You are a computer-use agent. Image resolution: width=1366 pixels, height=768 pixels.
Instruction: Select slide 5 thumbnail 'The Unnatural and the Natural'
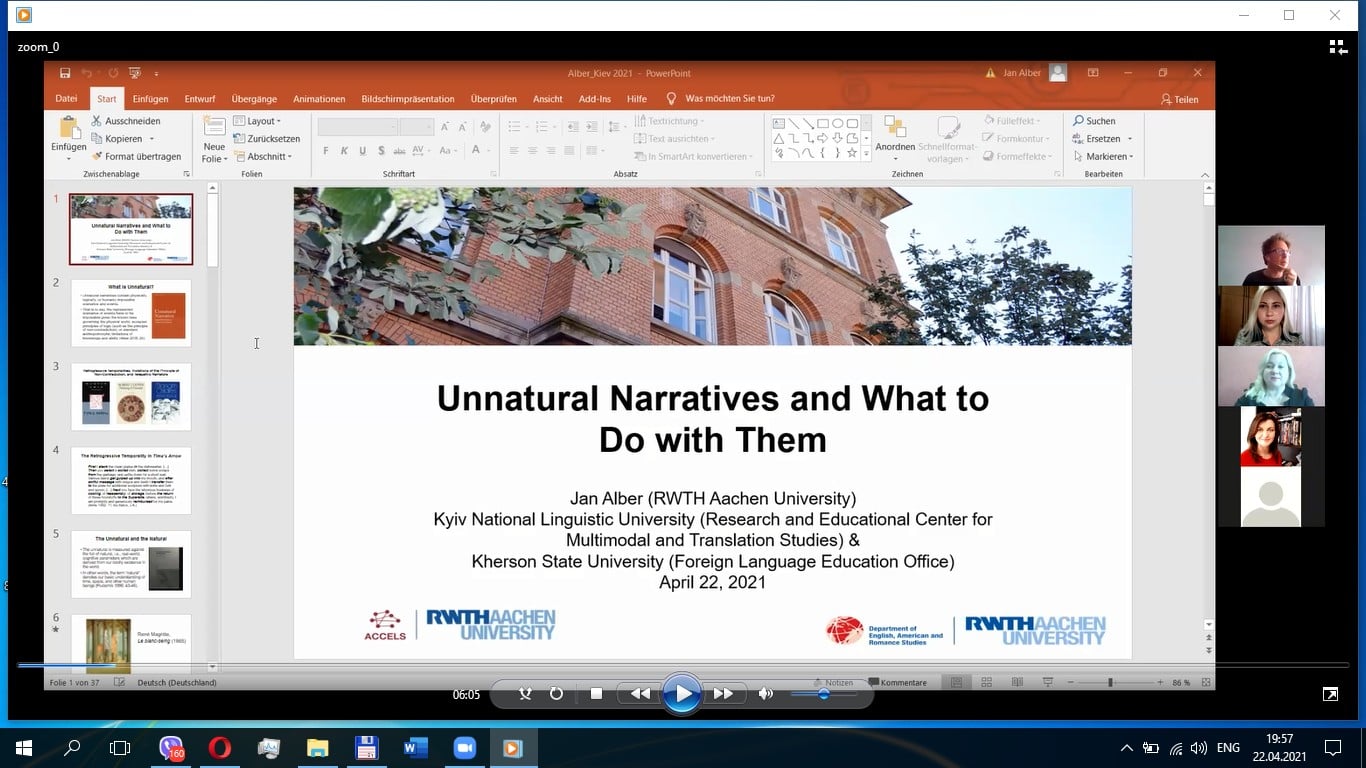[131, 564]
